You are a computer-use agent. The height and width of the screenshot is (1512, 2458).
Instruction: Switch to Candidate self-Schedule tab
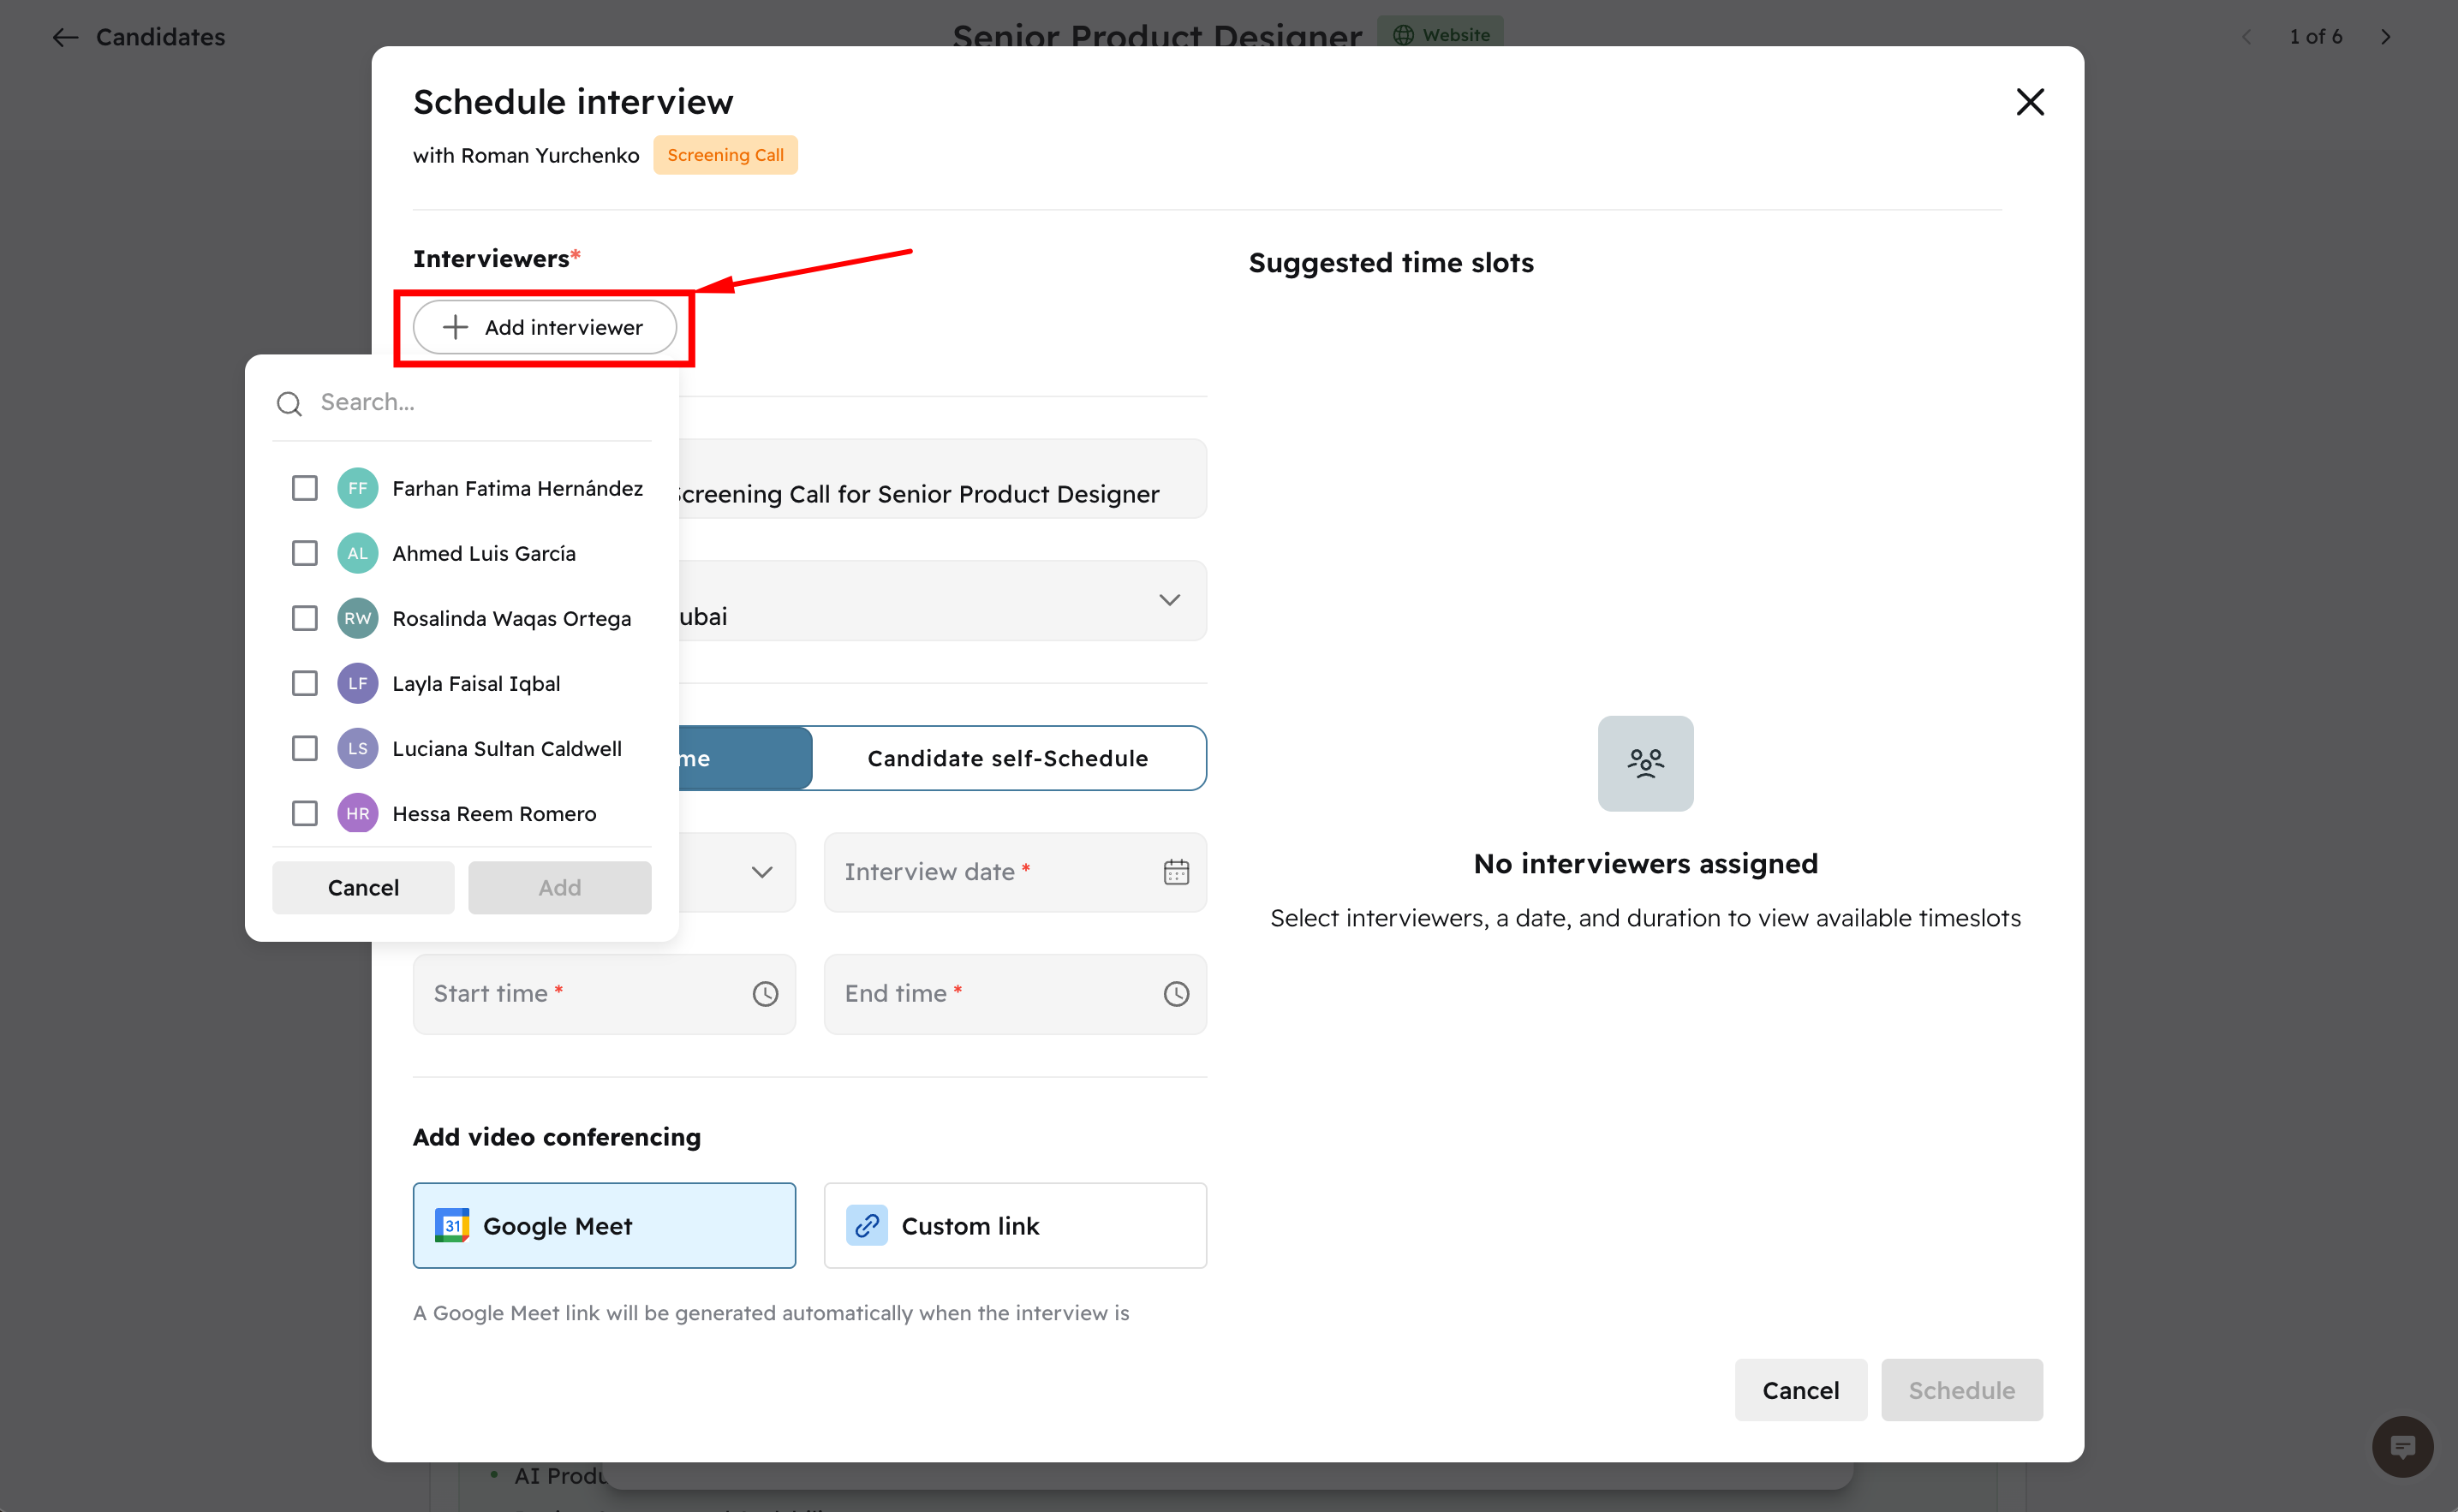tap(1008, 758)
